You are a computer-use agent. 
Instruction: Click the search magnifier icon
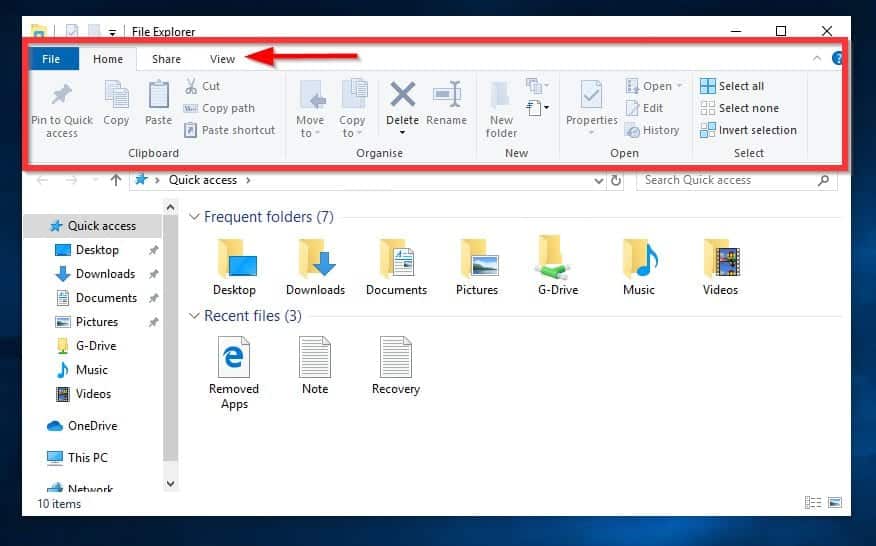823,180
